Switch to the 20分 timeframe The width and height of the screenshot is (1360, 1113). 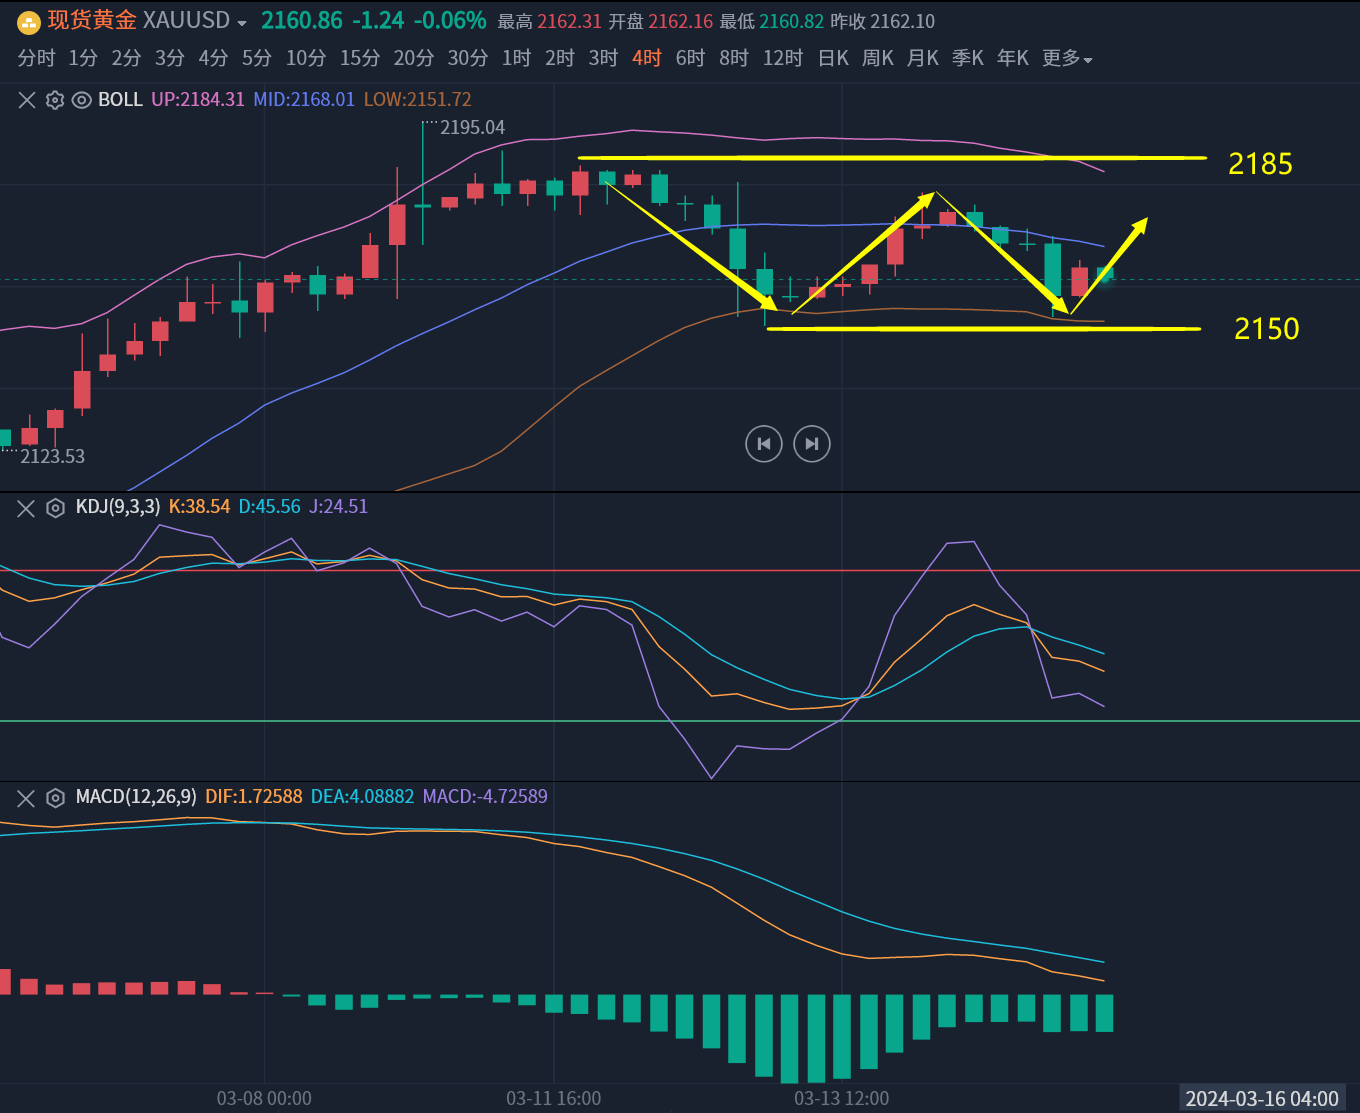point(414,59)
